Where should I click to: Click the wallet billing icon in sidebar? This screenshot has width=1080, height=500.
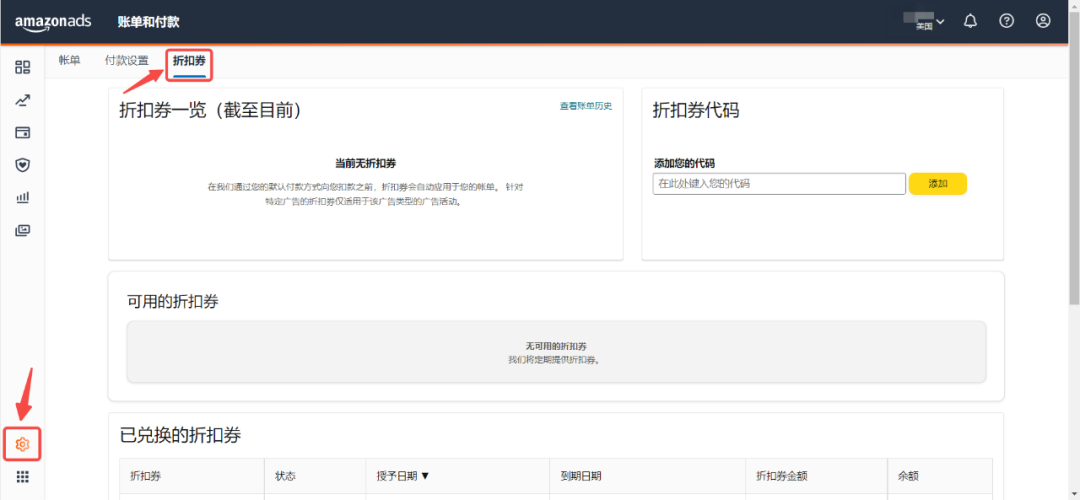coord(22,132)
